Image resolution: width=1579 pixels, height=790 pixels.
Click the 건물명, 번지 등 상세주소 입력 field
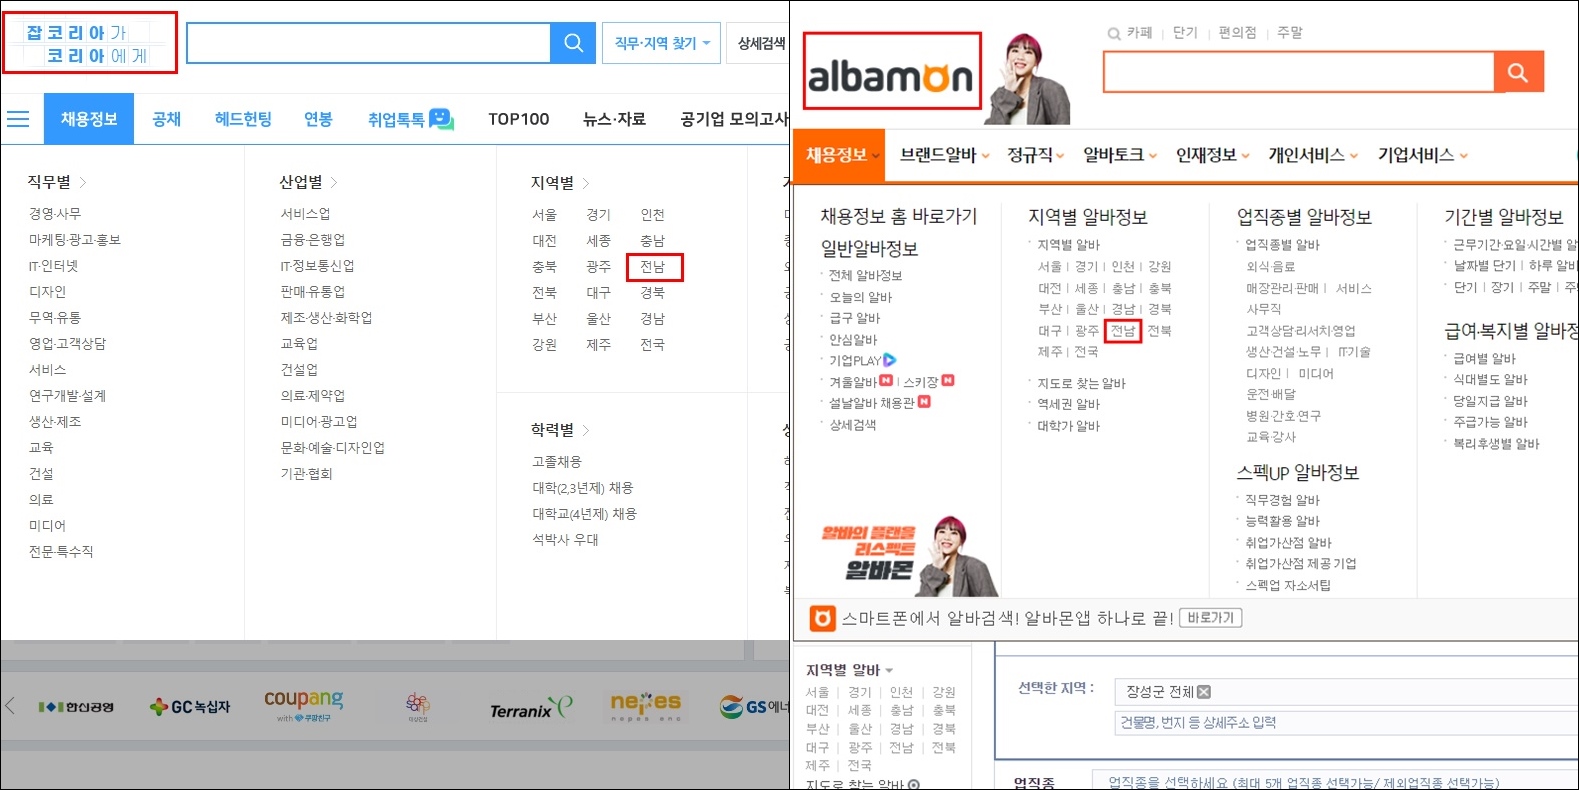point(1346,723)
